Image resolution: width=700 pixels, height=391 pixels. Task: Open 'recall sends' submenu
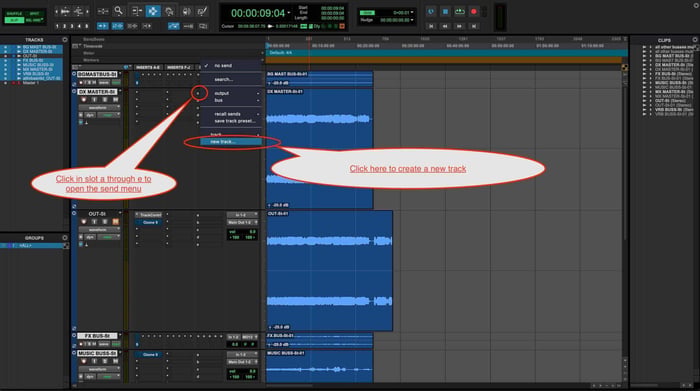tap(231, 114)
